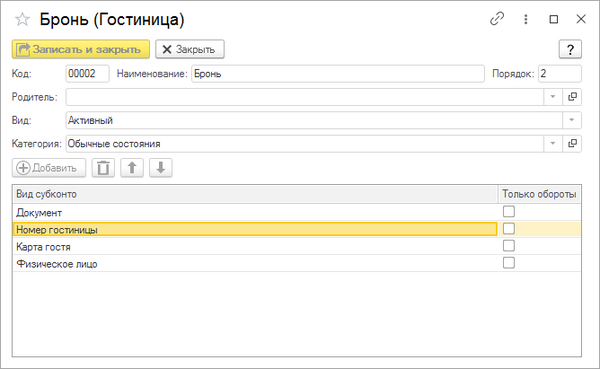
Task: Open help with the question mark button
Action: 570,49
